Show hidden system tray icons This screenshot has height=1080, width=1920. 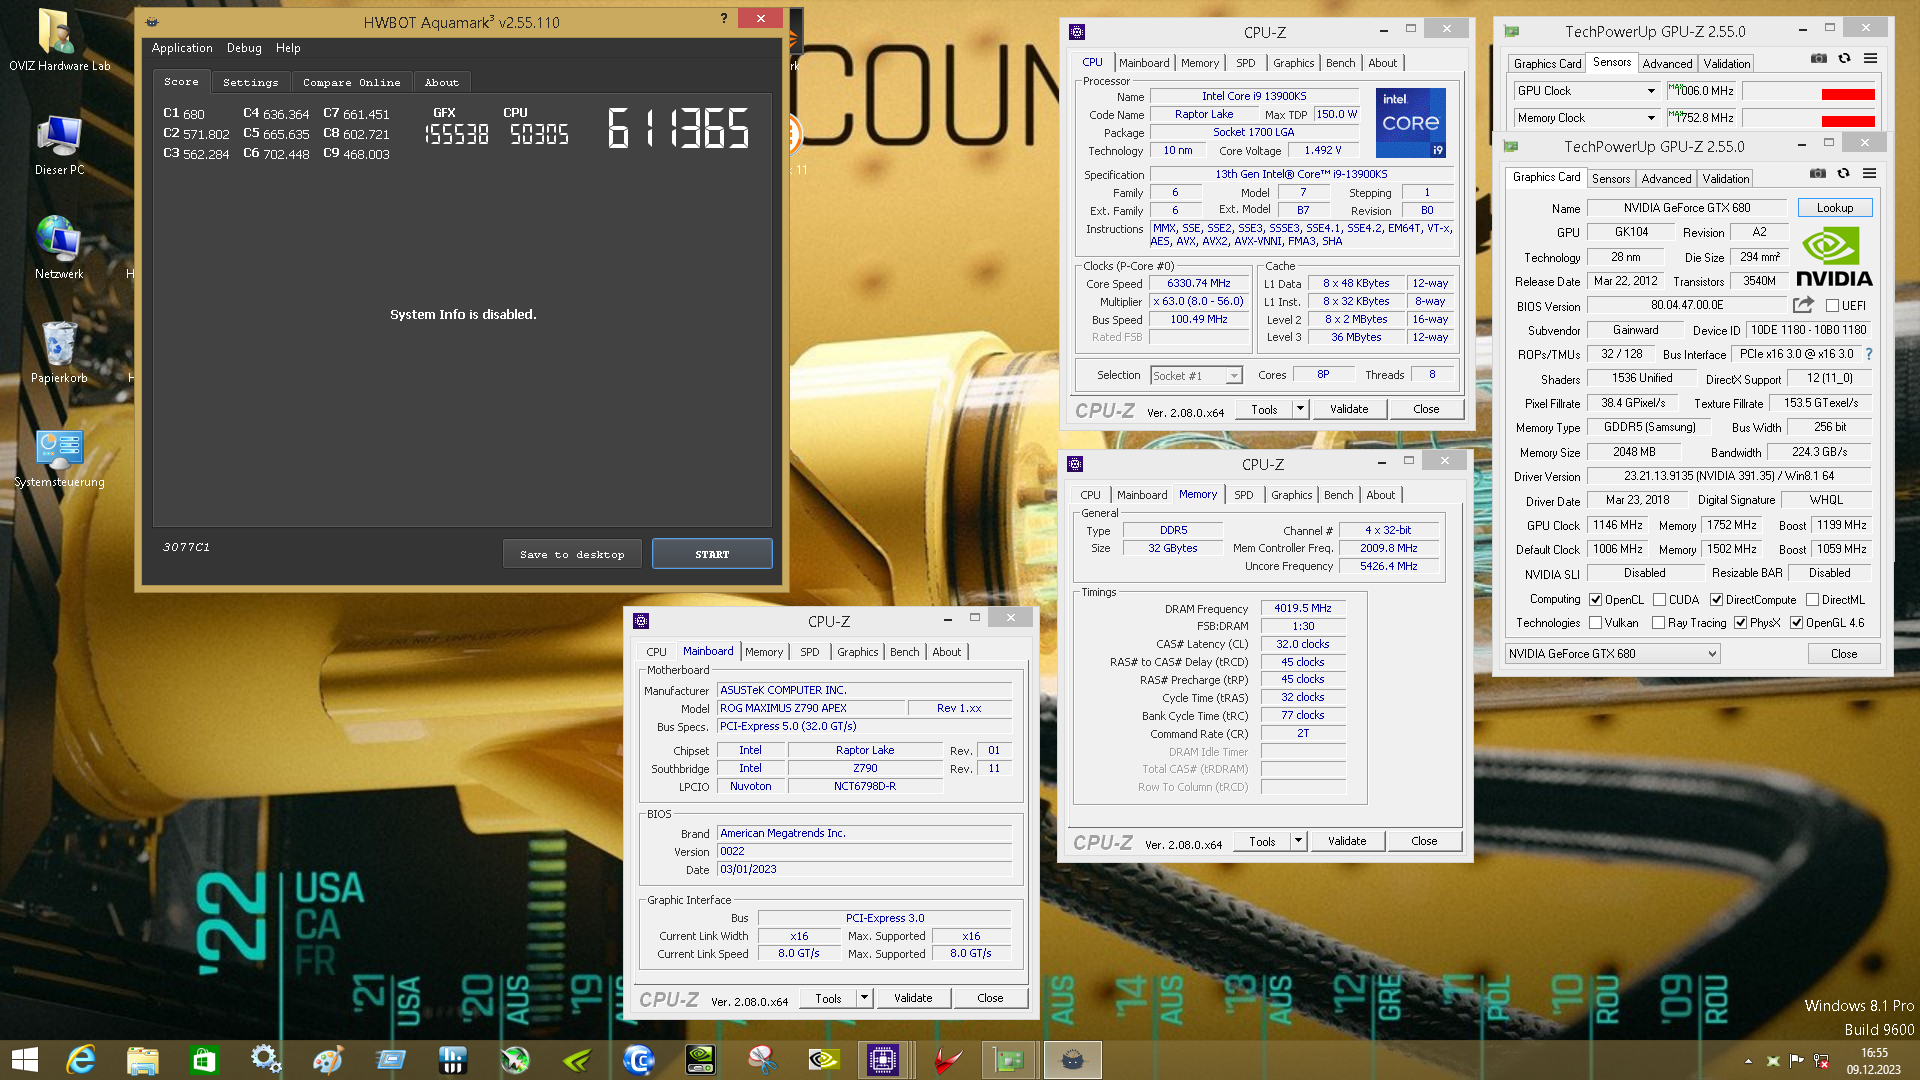click(1748, 1061)
